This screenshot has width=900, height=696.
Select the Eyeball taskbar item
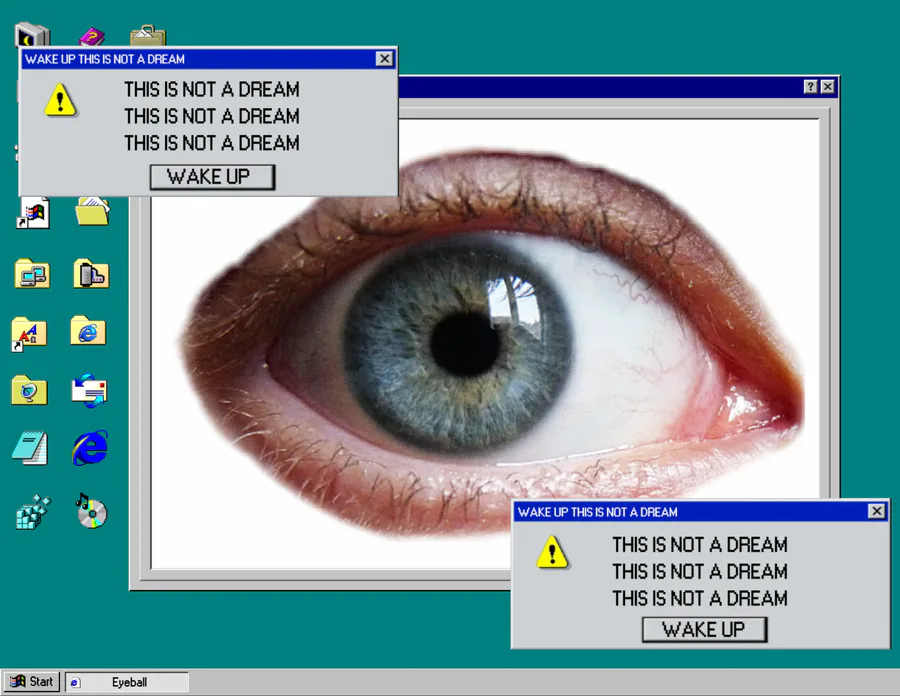(x=127, y=682)
